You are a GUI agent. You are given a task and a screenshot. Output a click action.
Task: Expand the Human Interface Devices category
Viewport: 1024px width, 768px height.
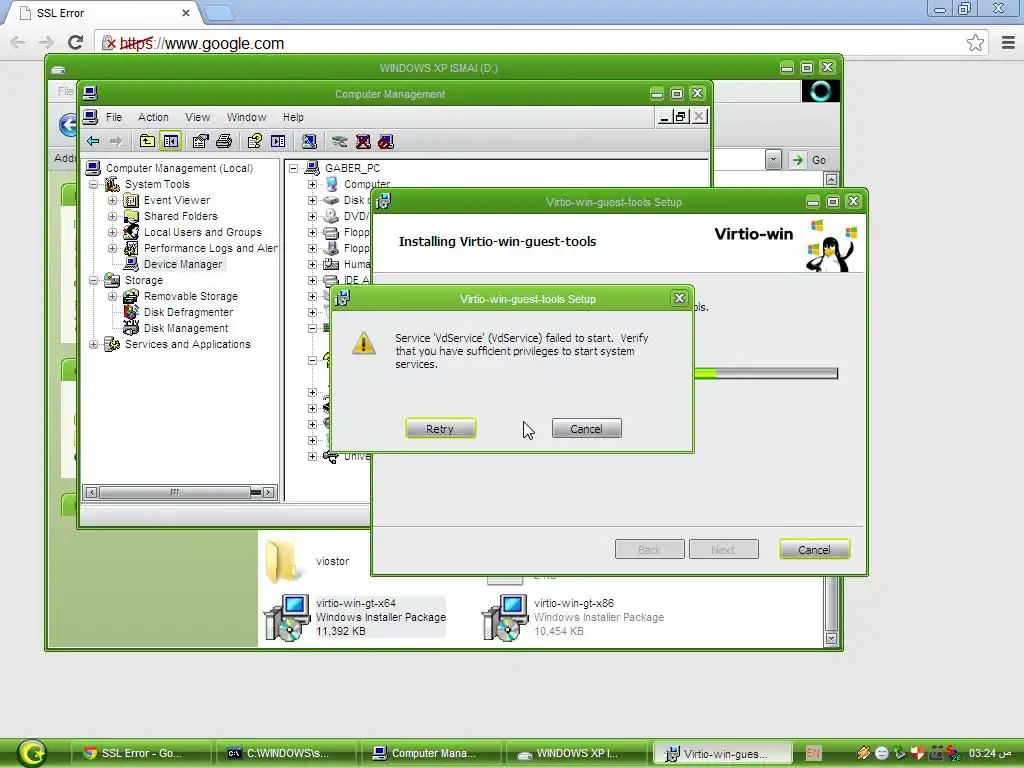coord(312,264)
